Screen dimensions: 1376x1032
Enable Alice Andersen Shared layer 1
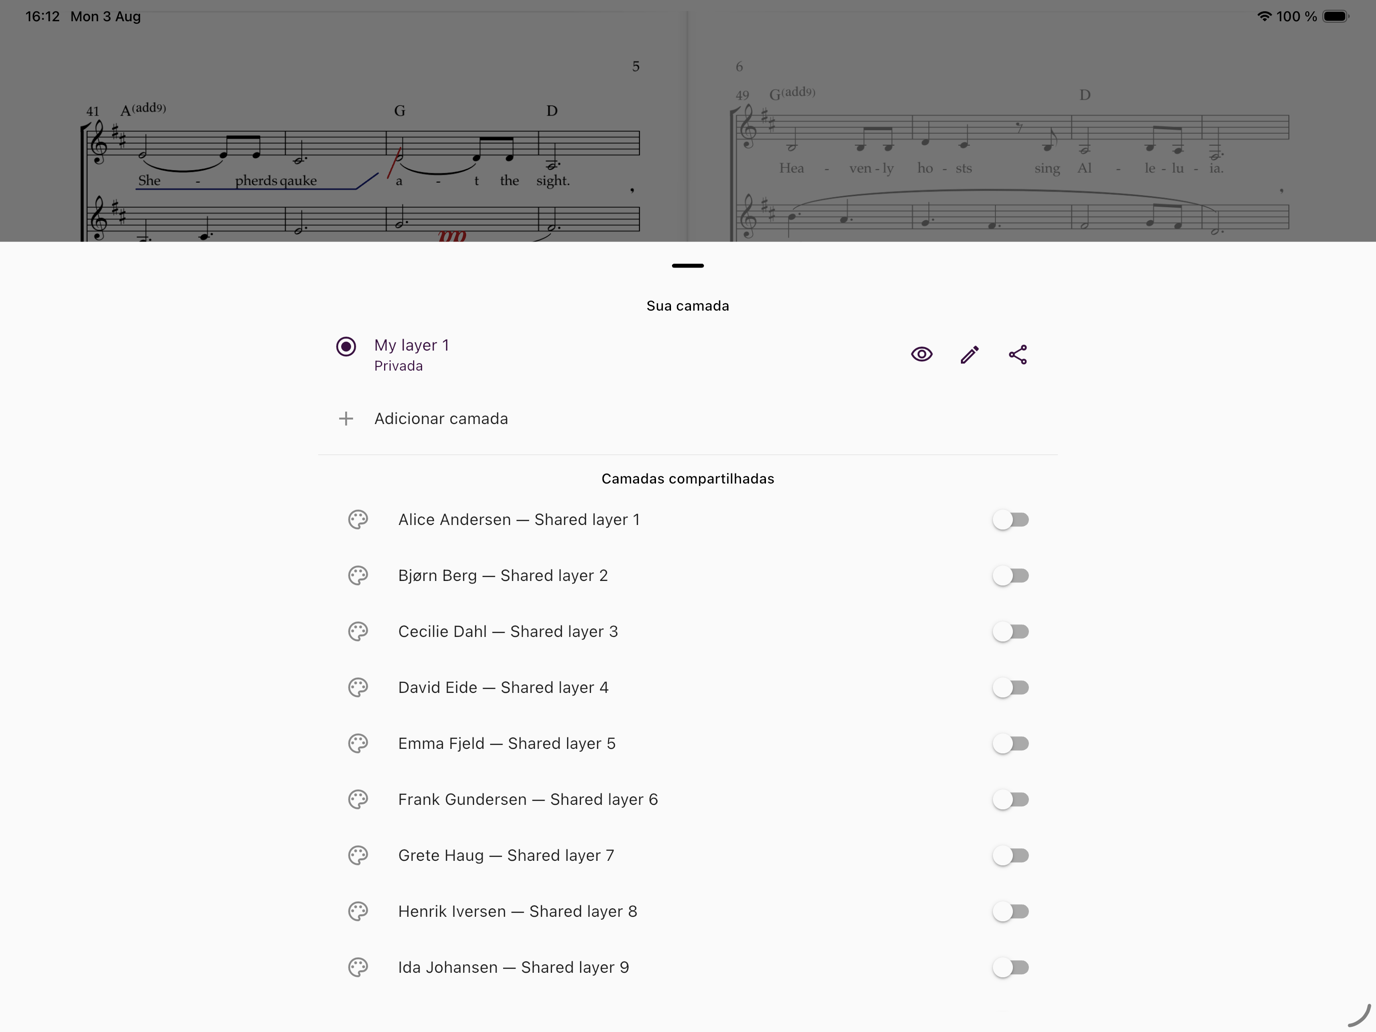[1010, 519]
